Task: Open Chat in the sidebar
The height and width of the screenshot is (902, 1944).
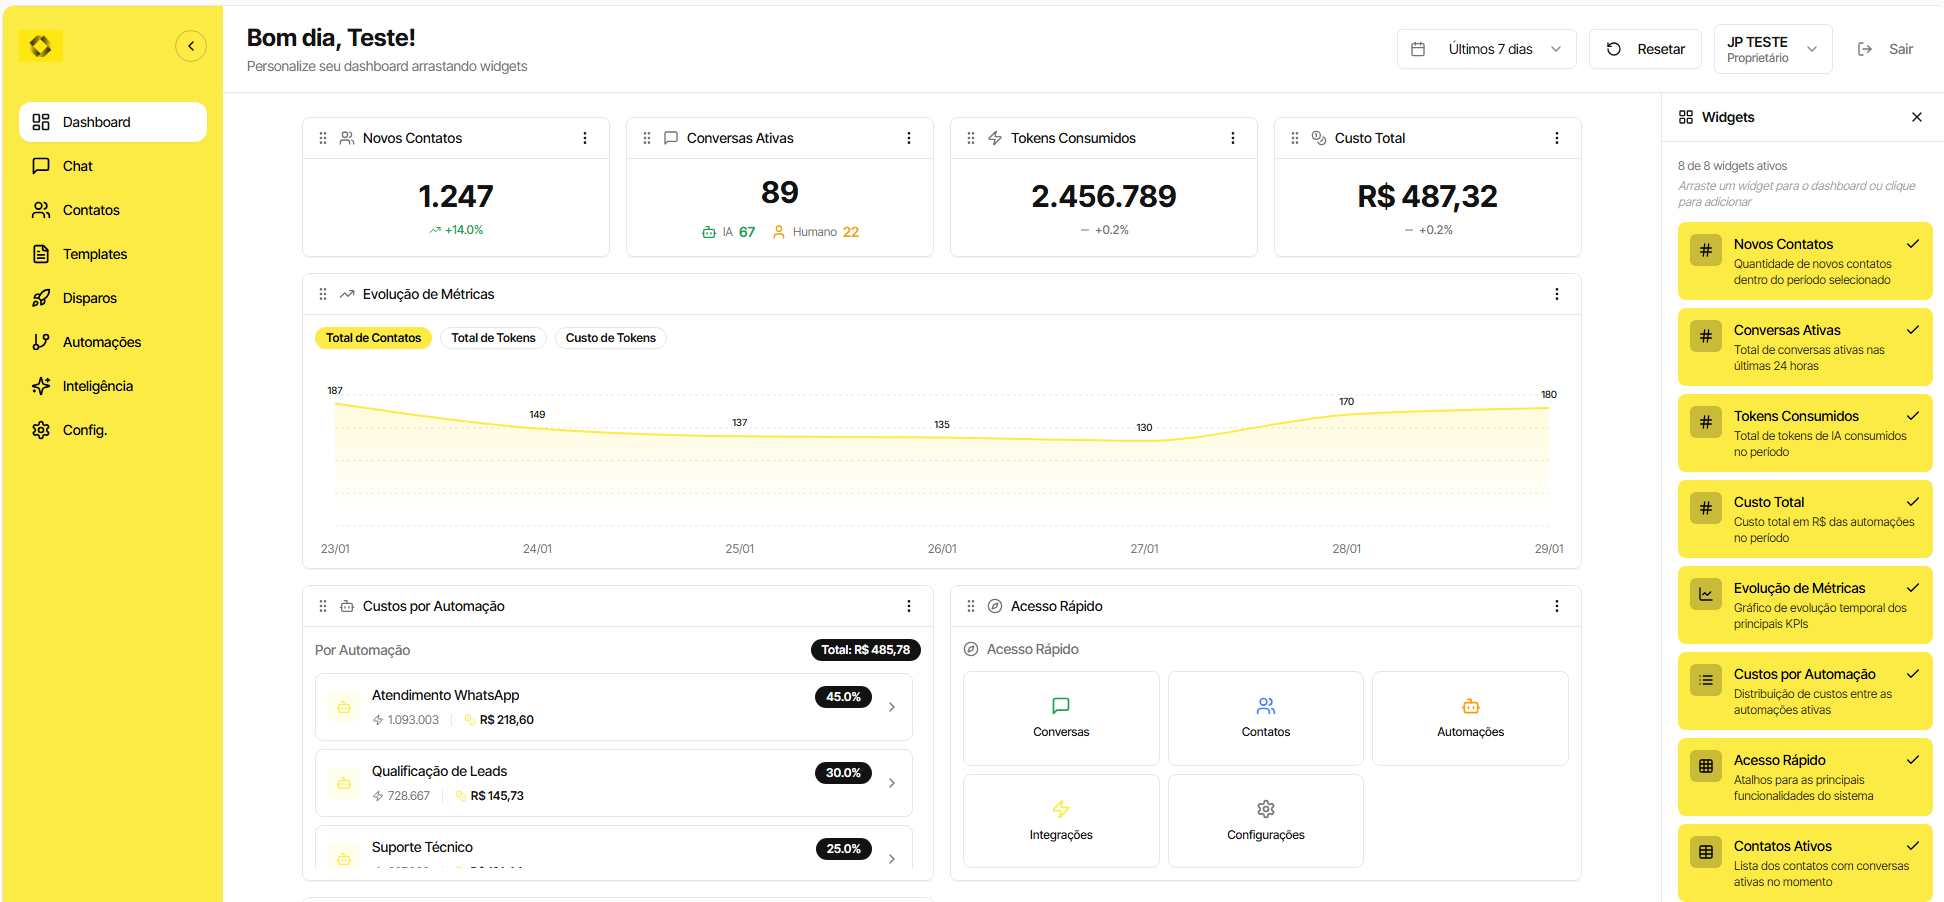Action: click(x=113, y=166)
